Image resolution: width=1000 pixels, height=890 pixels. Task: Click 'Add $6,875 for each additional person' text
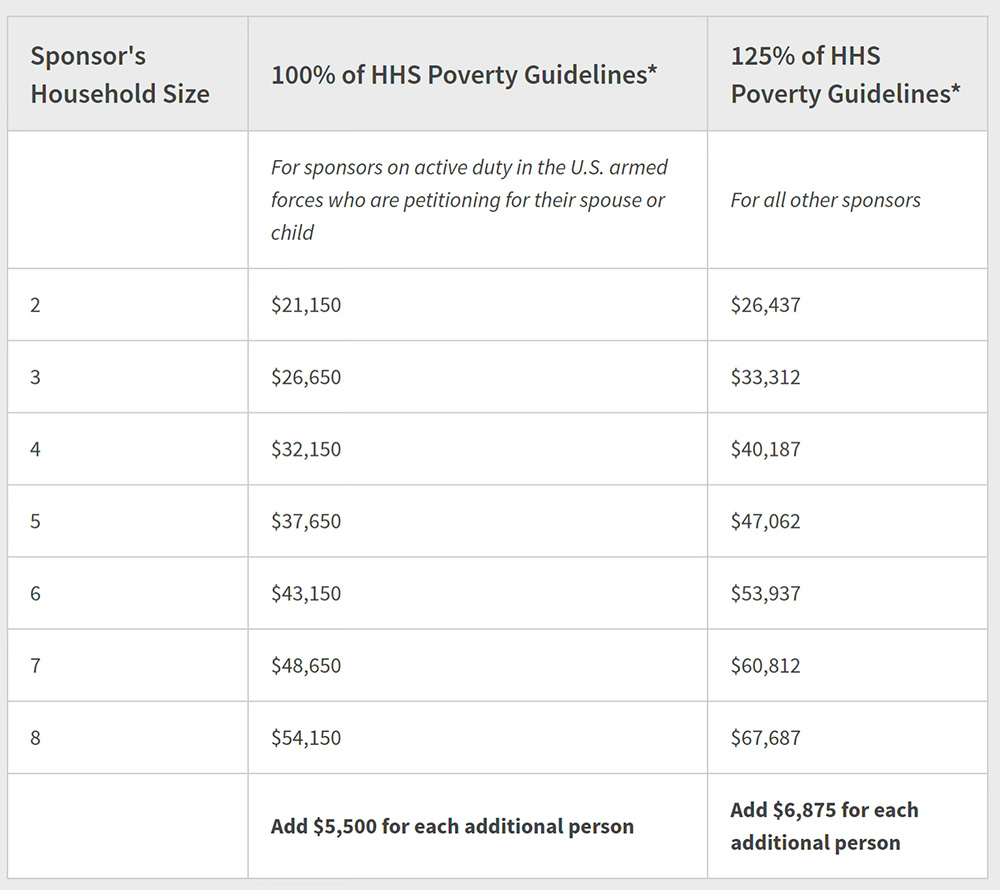(x=824, y=826)
